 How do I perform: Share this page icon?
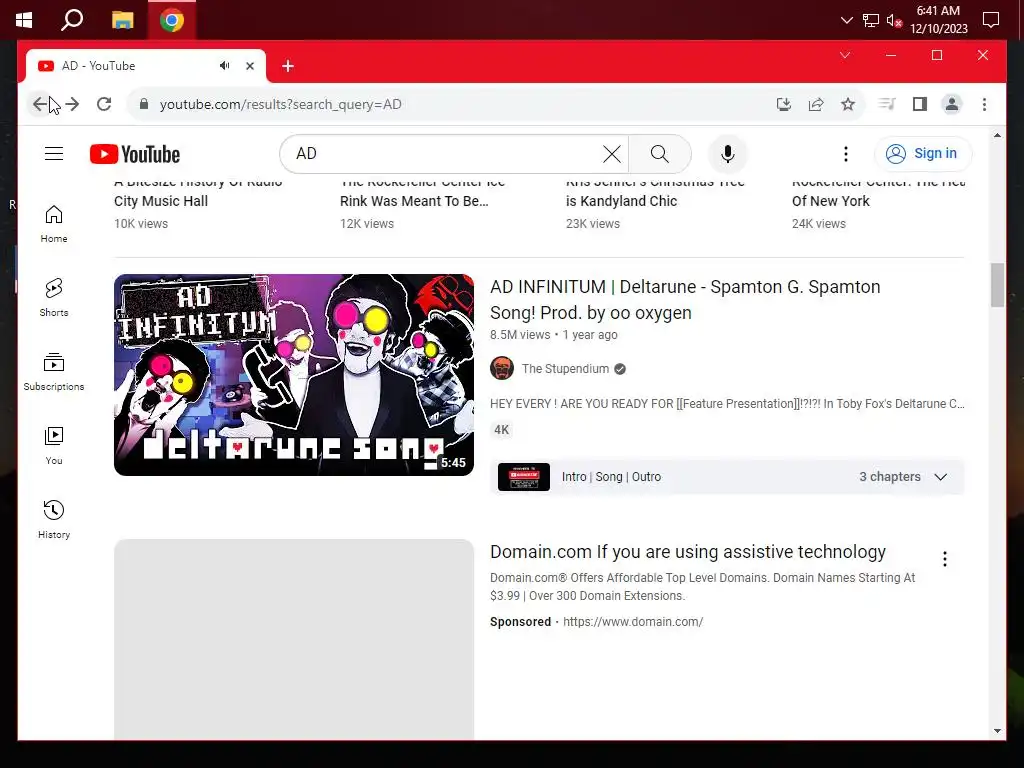coord(816,104)
